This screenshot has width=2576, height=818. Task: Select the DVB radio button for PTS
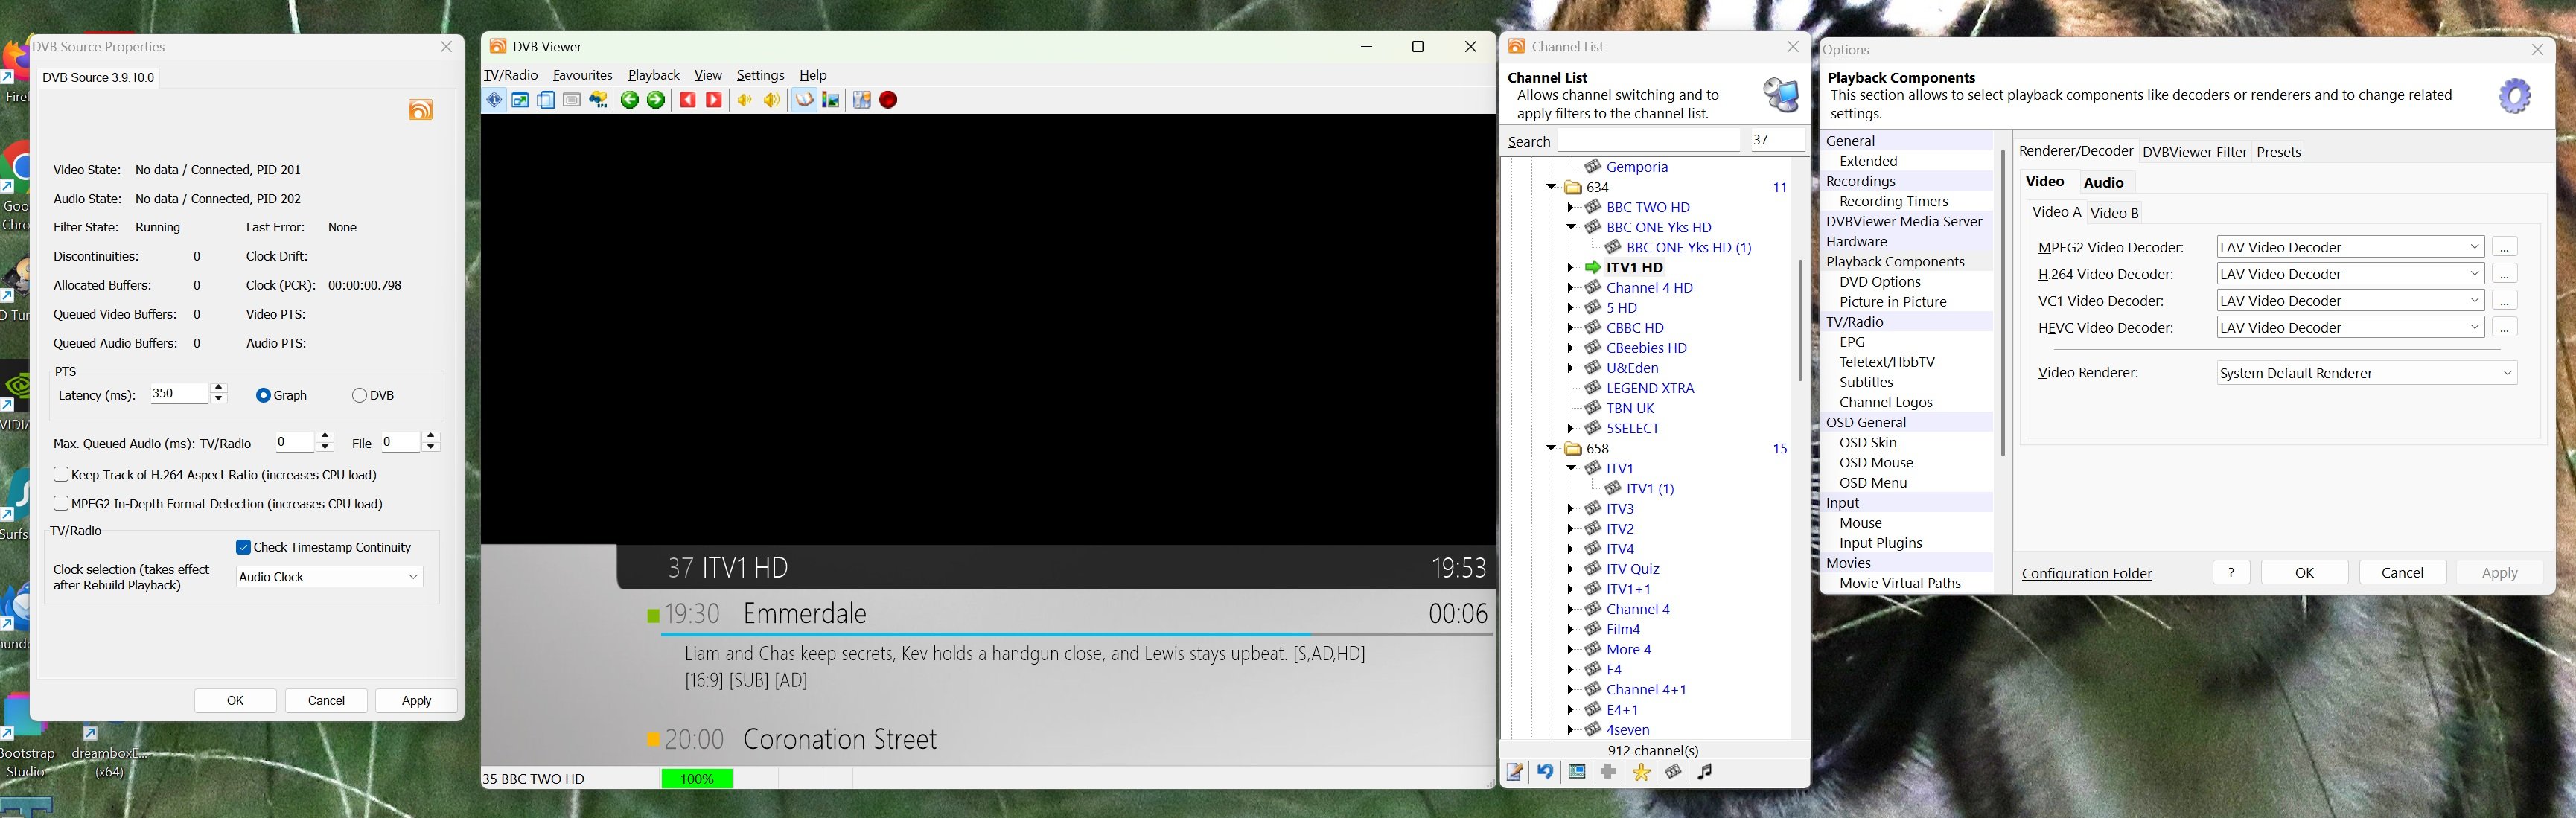point(360,396)
